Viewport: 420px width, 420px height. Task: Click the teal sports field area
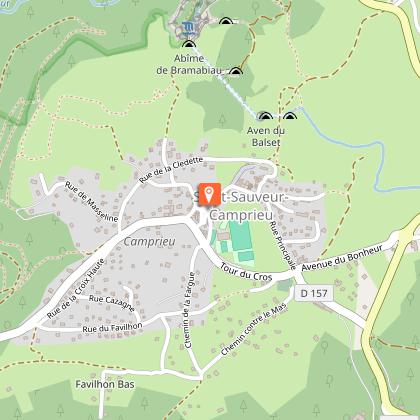pyautogui.click(x=241, y=236)
